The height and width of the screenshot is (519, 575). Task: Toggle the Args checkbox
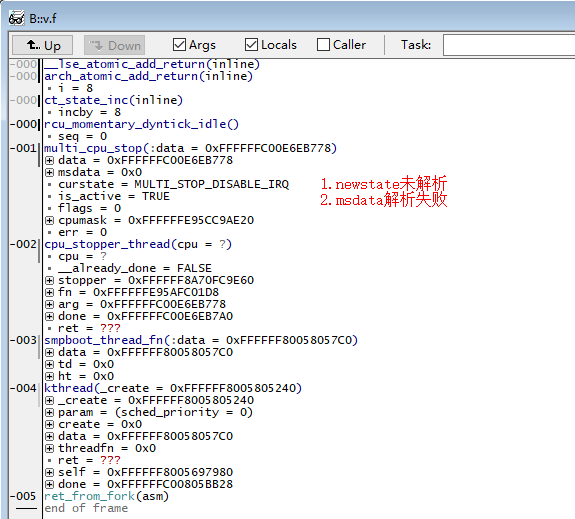(179, 45)
